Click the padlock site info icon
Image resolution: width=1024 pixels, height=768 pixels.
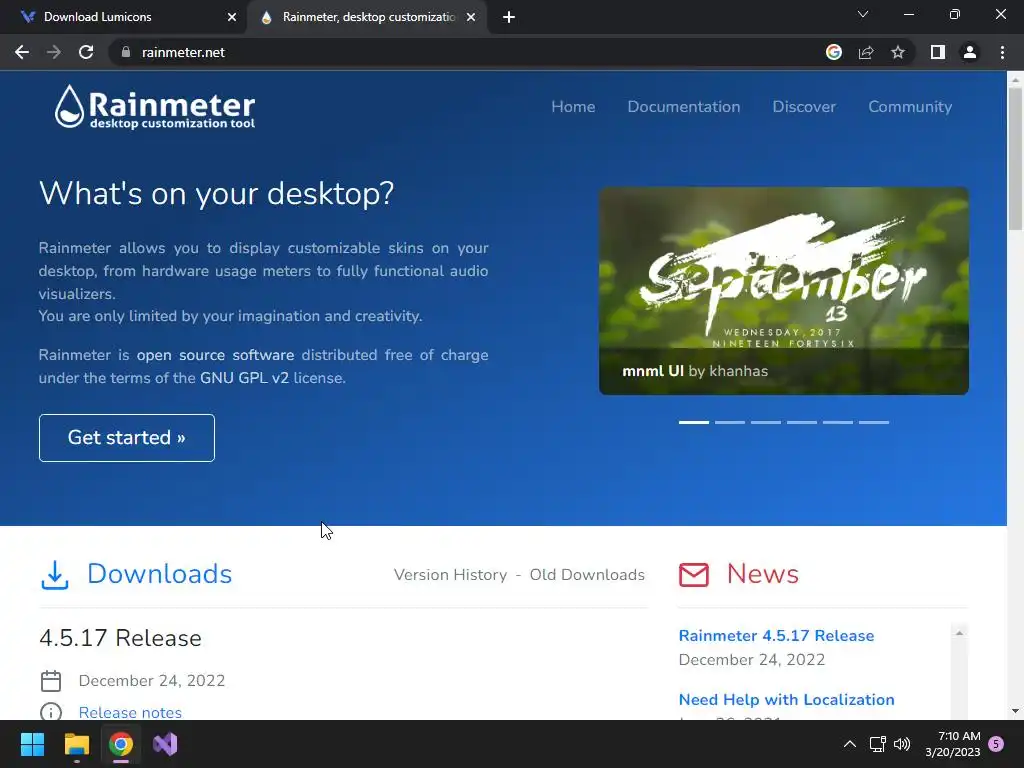126,52
